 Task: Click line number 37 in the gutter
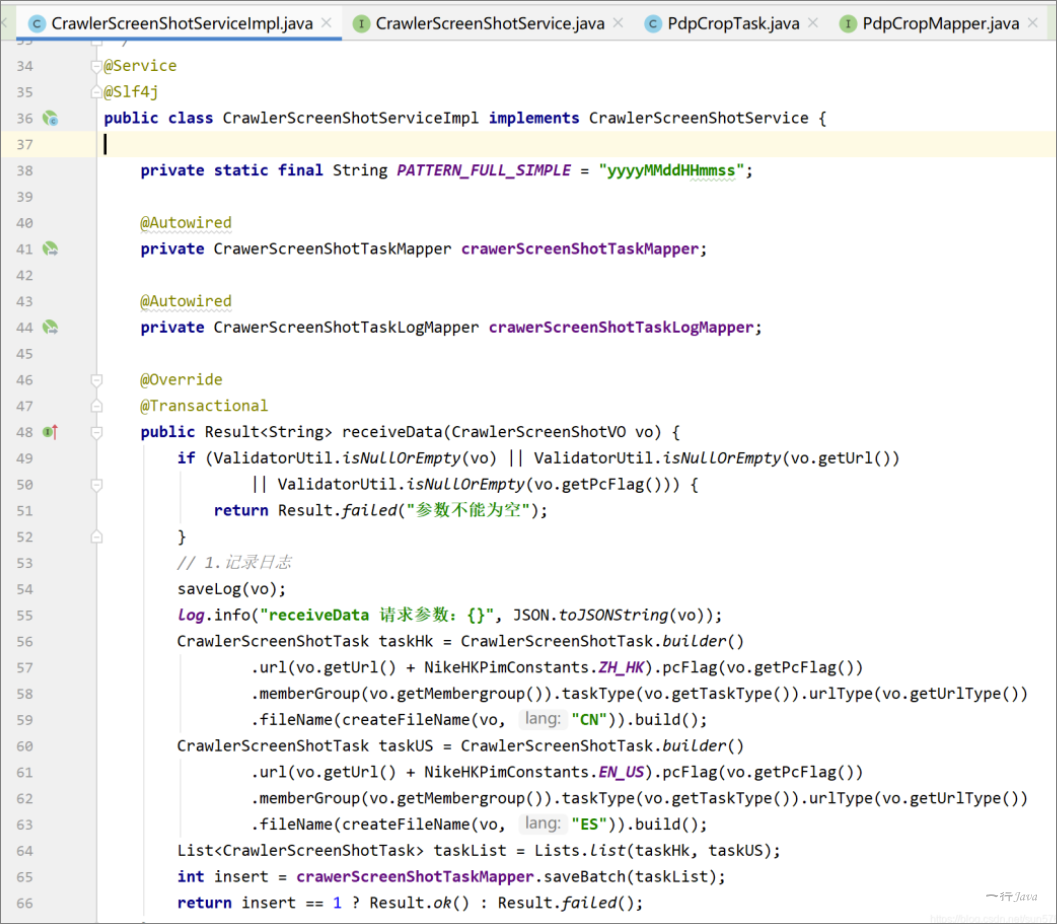pos(25,145)
